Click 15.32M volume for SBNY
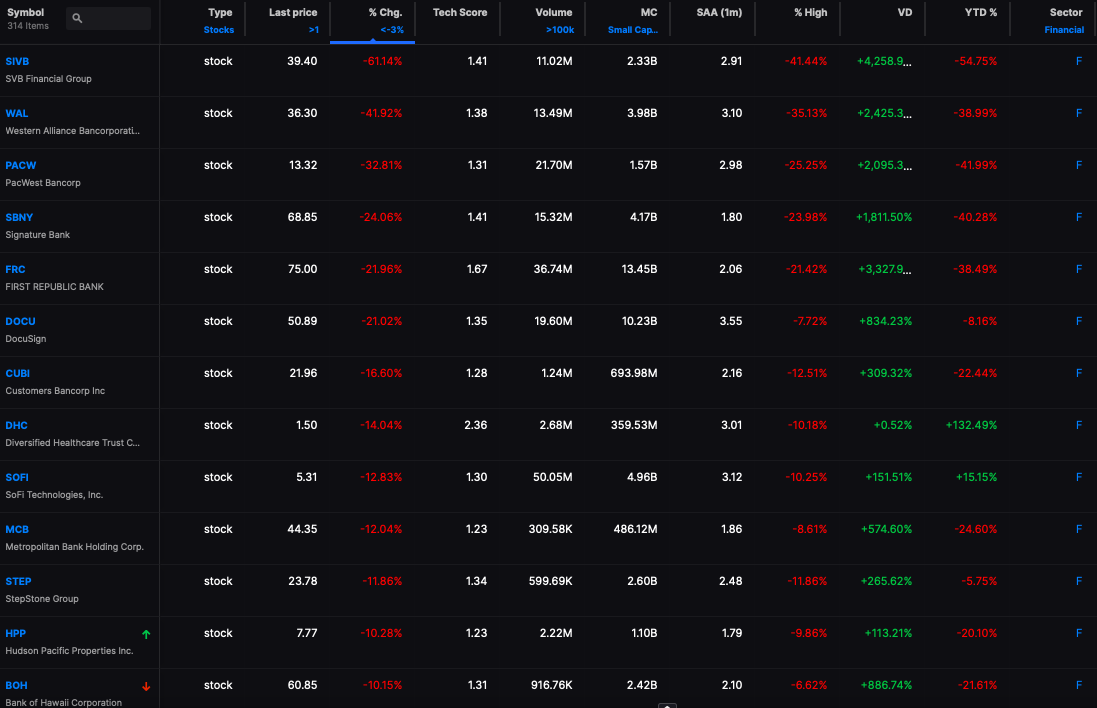 (553, 218)
